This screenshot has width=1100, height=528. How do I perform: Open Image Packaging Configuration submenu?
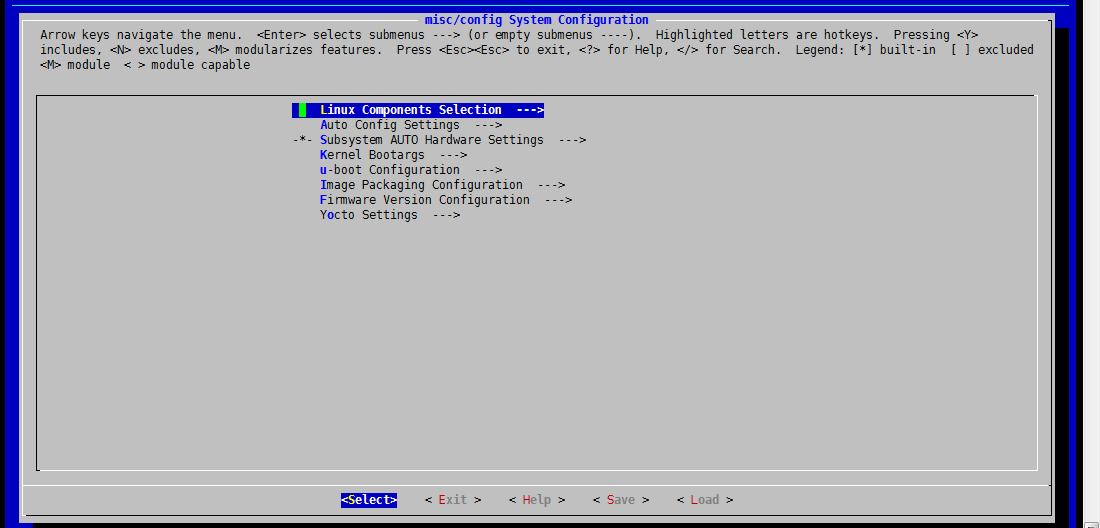tap(443, 185)
